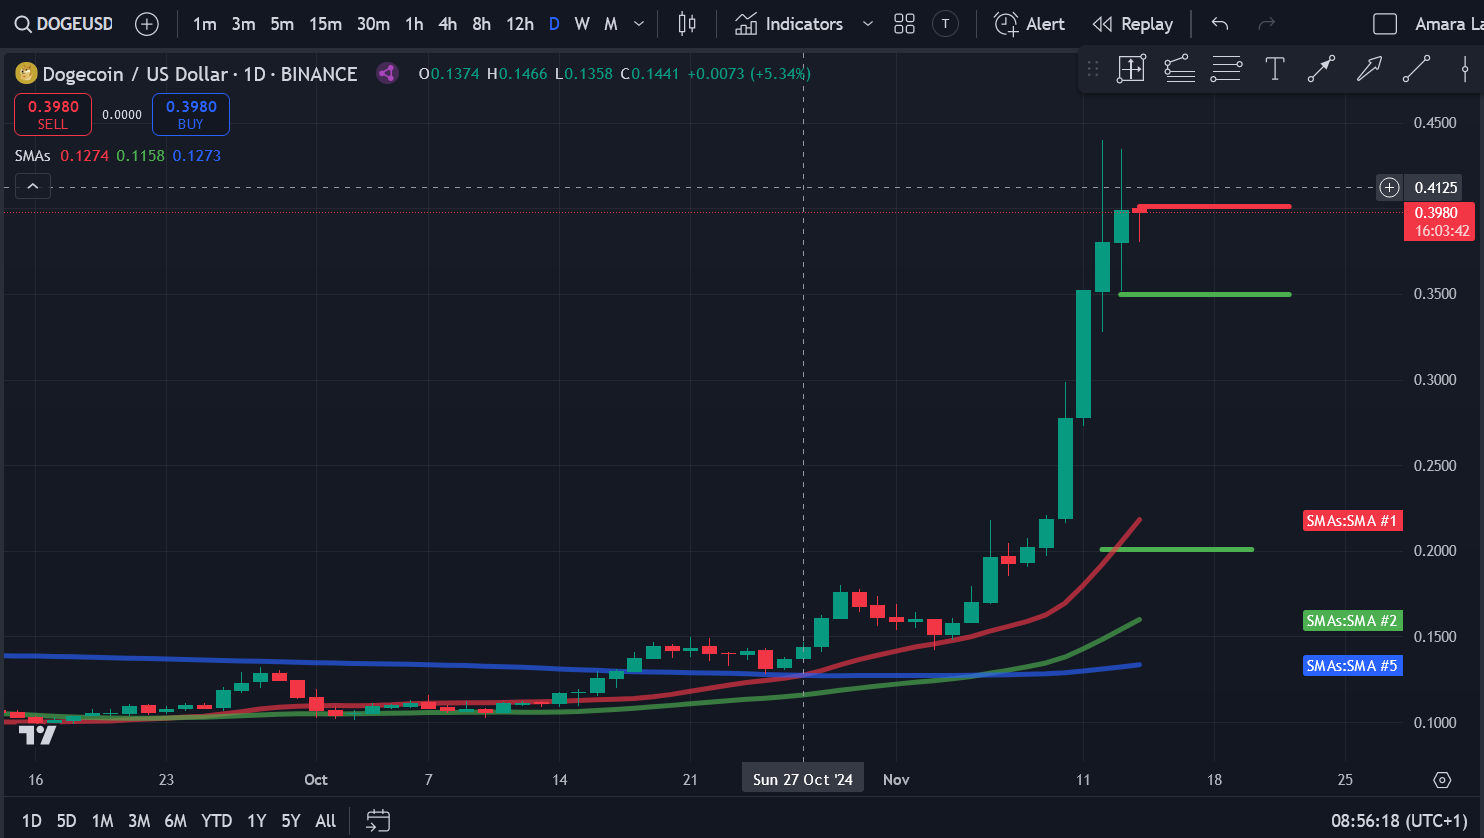Switch to the 3m timeframe
1484x838 pixels.
[x=244, y=24]
